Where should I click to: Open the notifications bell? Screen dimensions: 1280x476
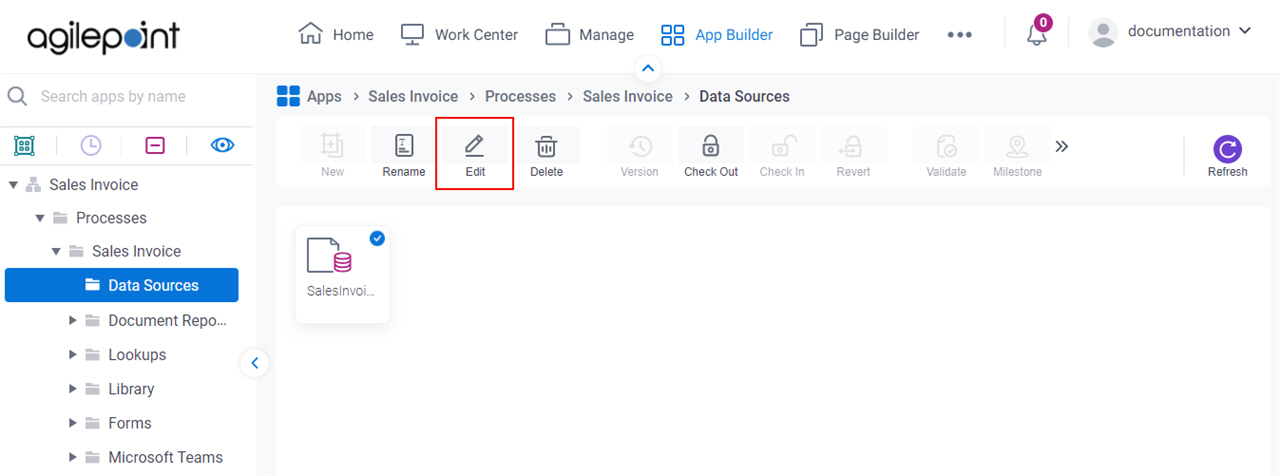coord(1037,34)
